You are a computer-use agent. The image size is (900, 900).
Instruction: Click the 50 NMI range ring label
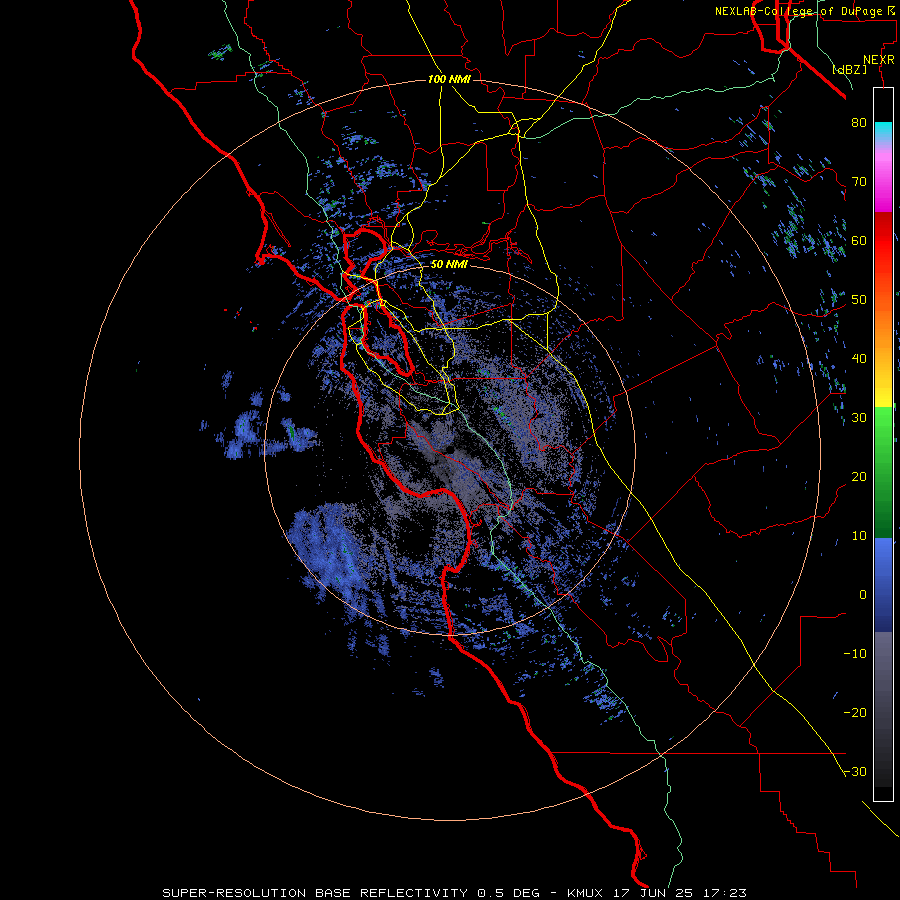pos(449,265)
